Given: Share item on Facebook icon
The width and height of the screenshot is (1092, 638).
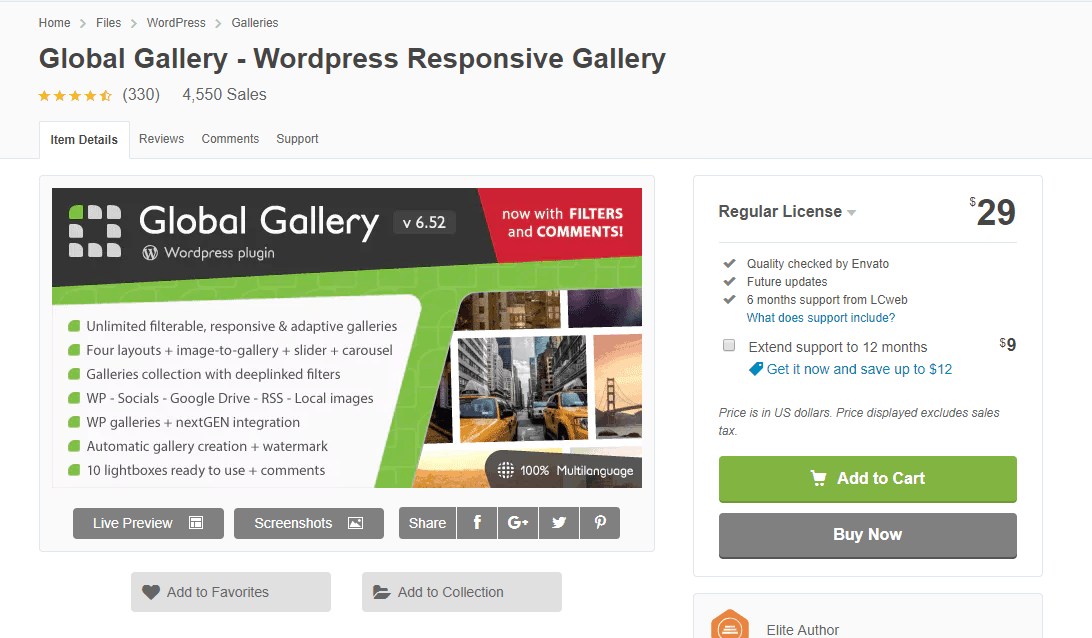Looking at the screenshot, I should (x=477, y=522).
